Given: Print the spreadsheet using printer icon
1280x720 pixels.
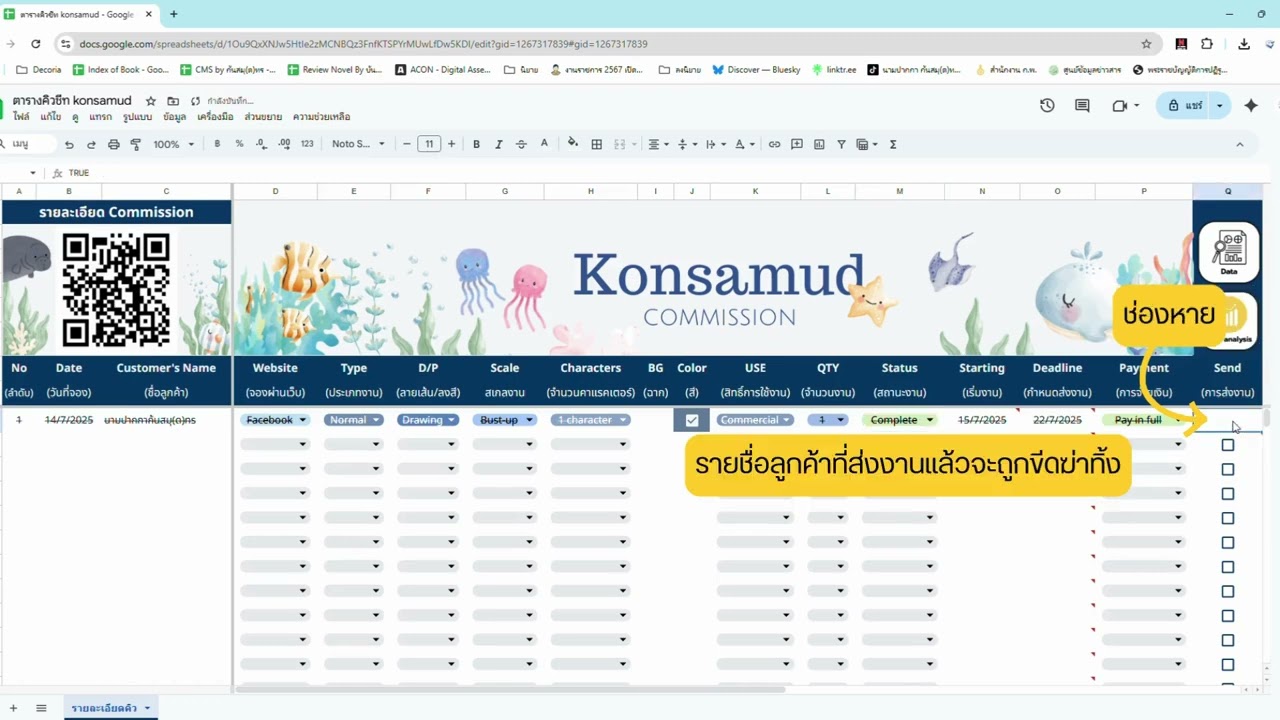Looking at the screenshot, I should 114,144.
